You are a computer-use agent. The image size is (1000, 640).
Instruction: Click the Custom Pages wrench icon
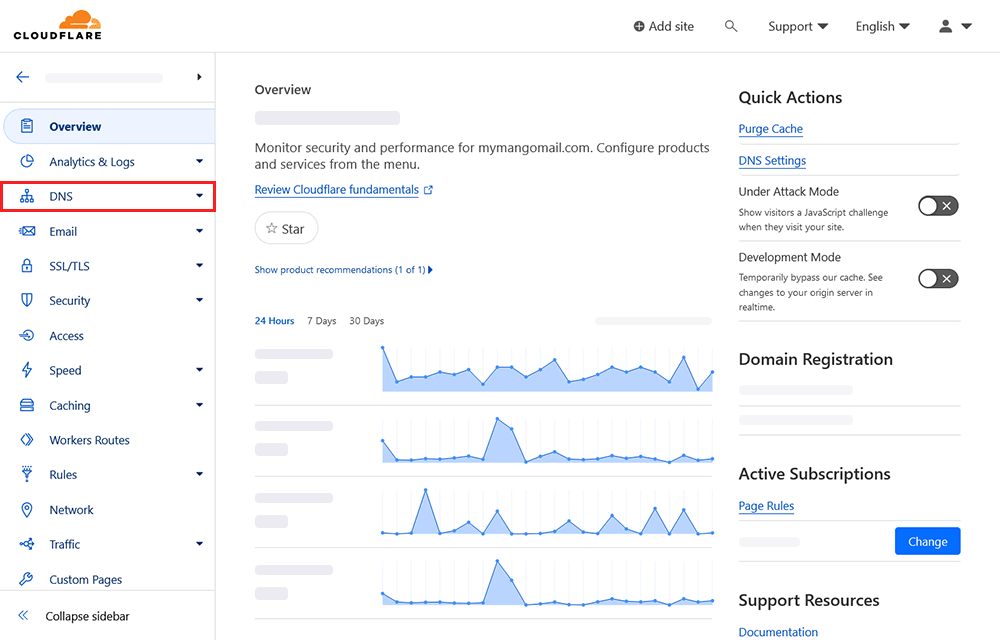click(x=26, y=579)
